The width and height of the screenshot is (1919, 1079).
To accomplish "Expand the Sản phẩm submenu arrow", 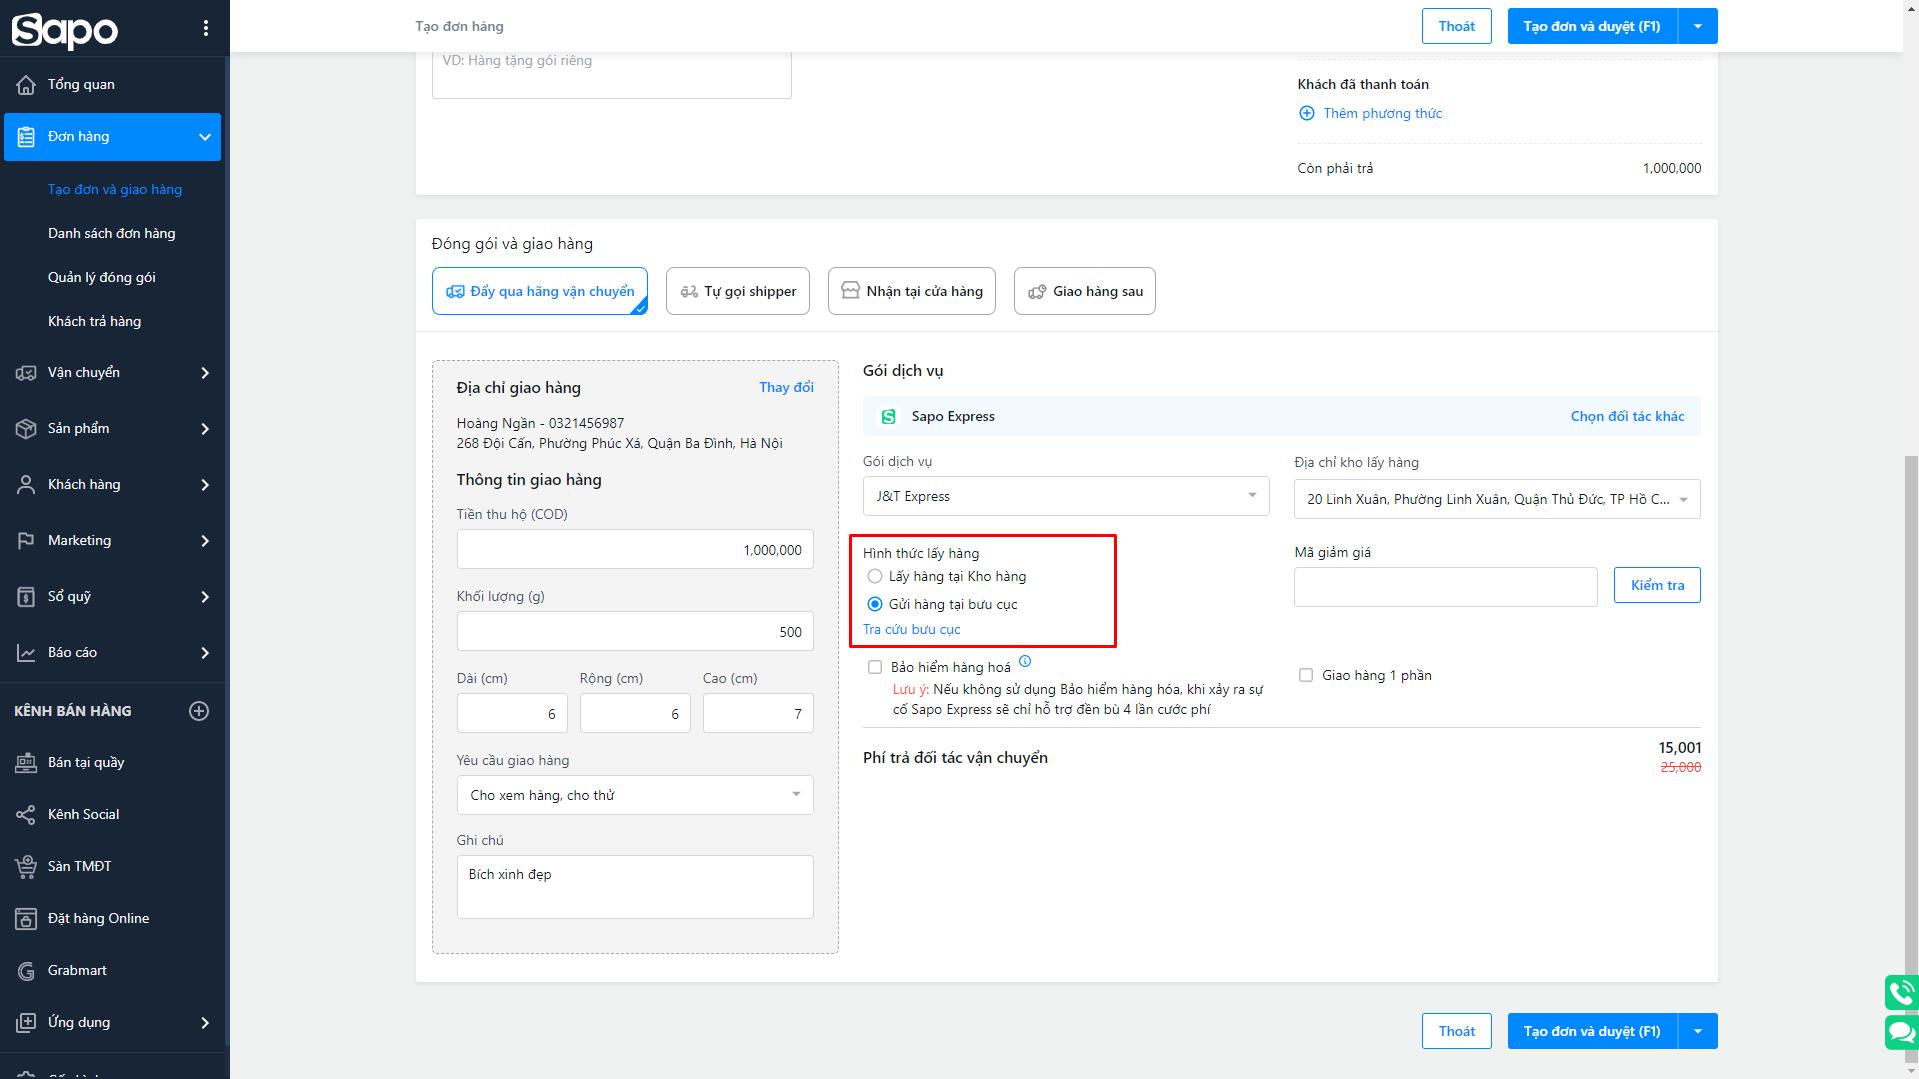I will tap(205, 429).
